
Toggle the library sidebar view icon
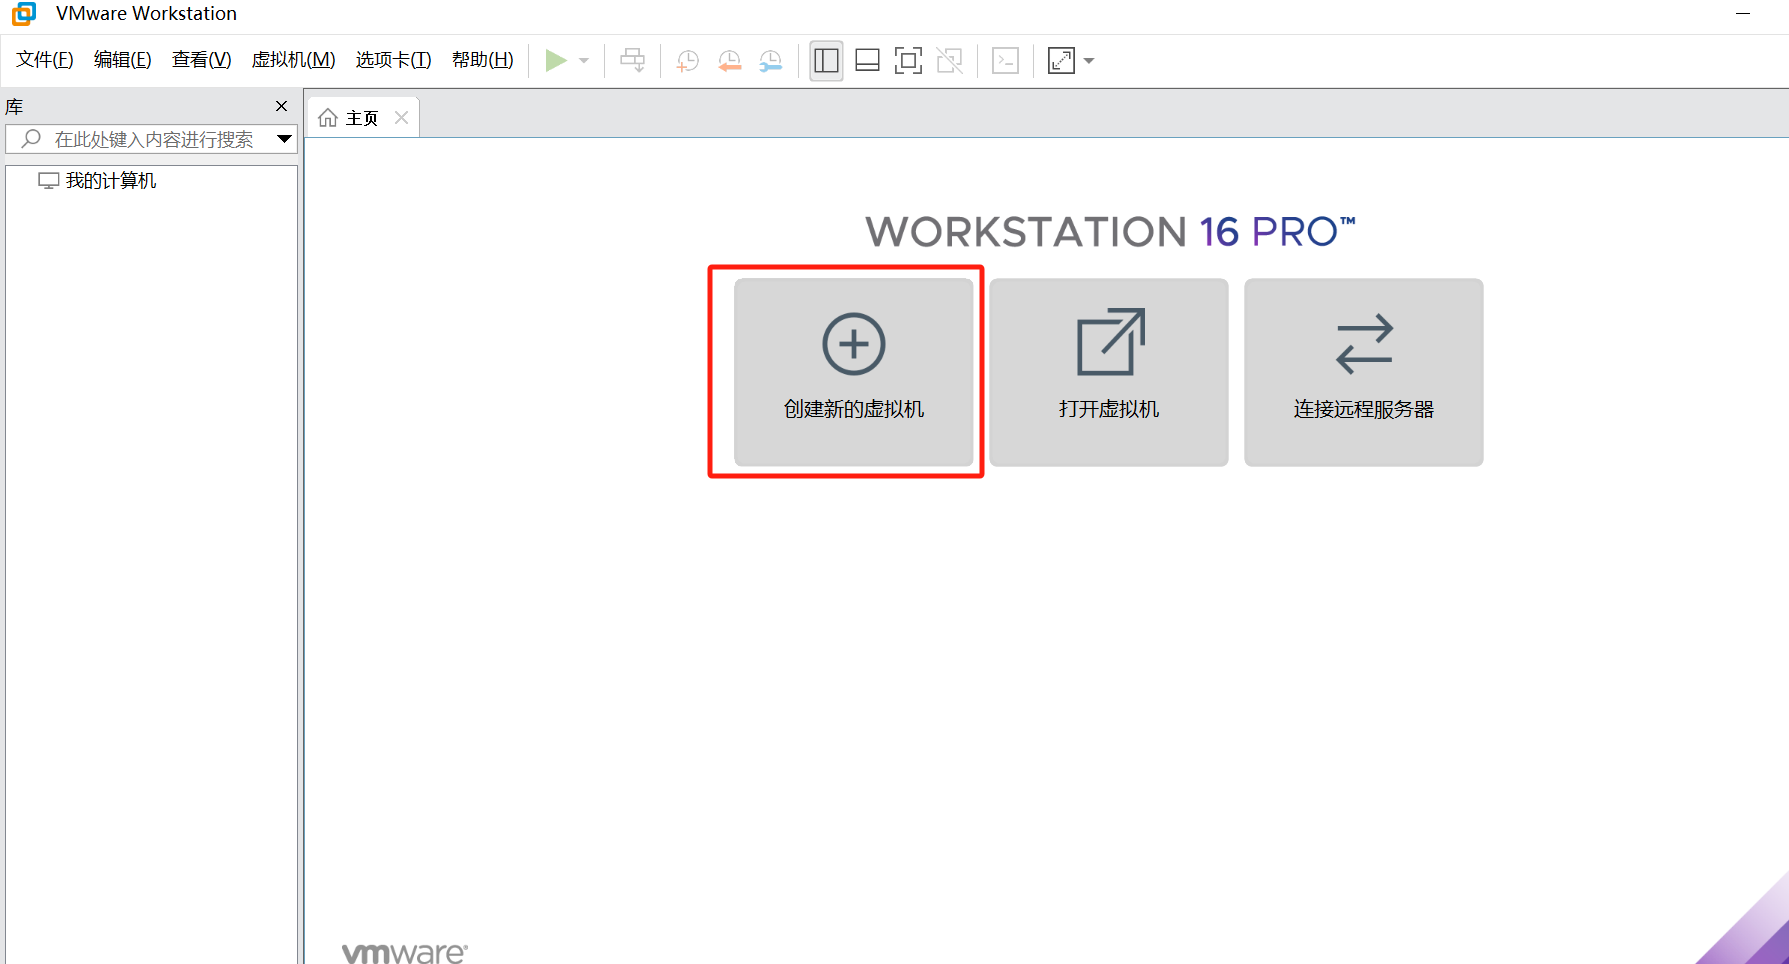[826, 61]
